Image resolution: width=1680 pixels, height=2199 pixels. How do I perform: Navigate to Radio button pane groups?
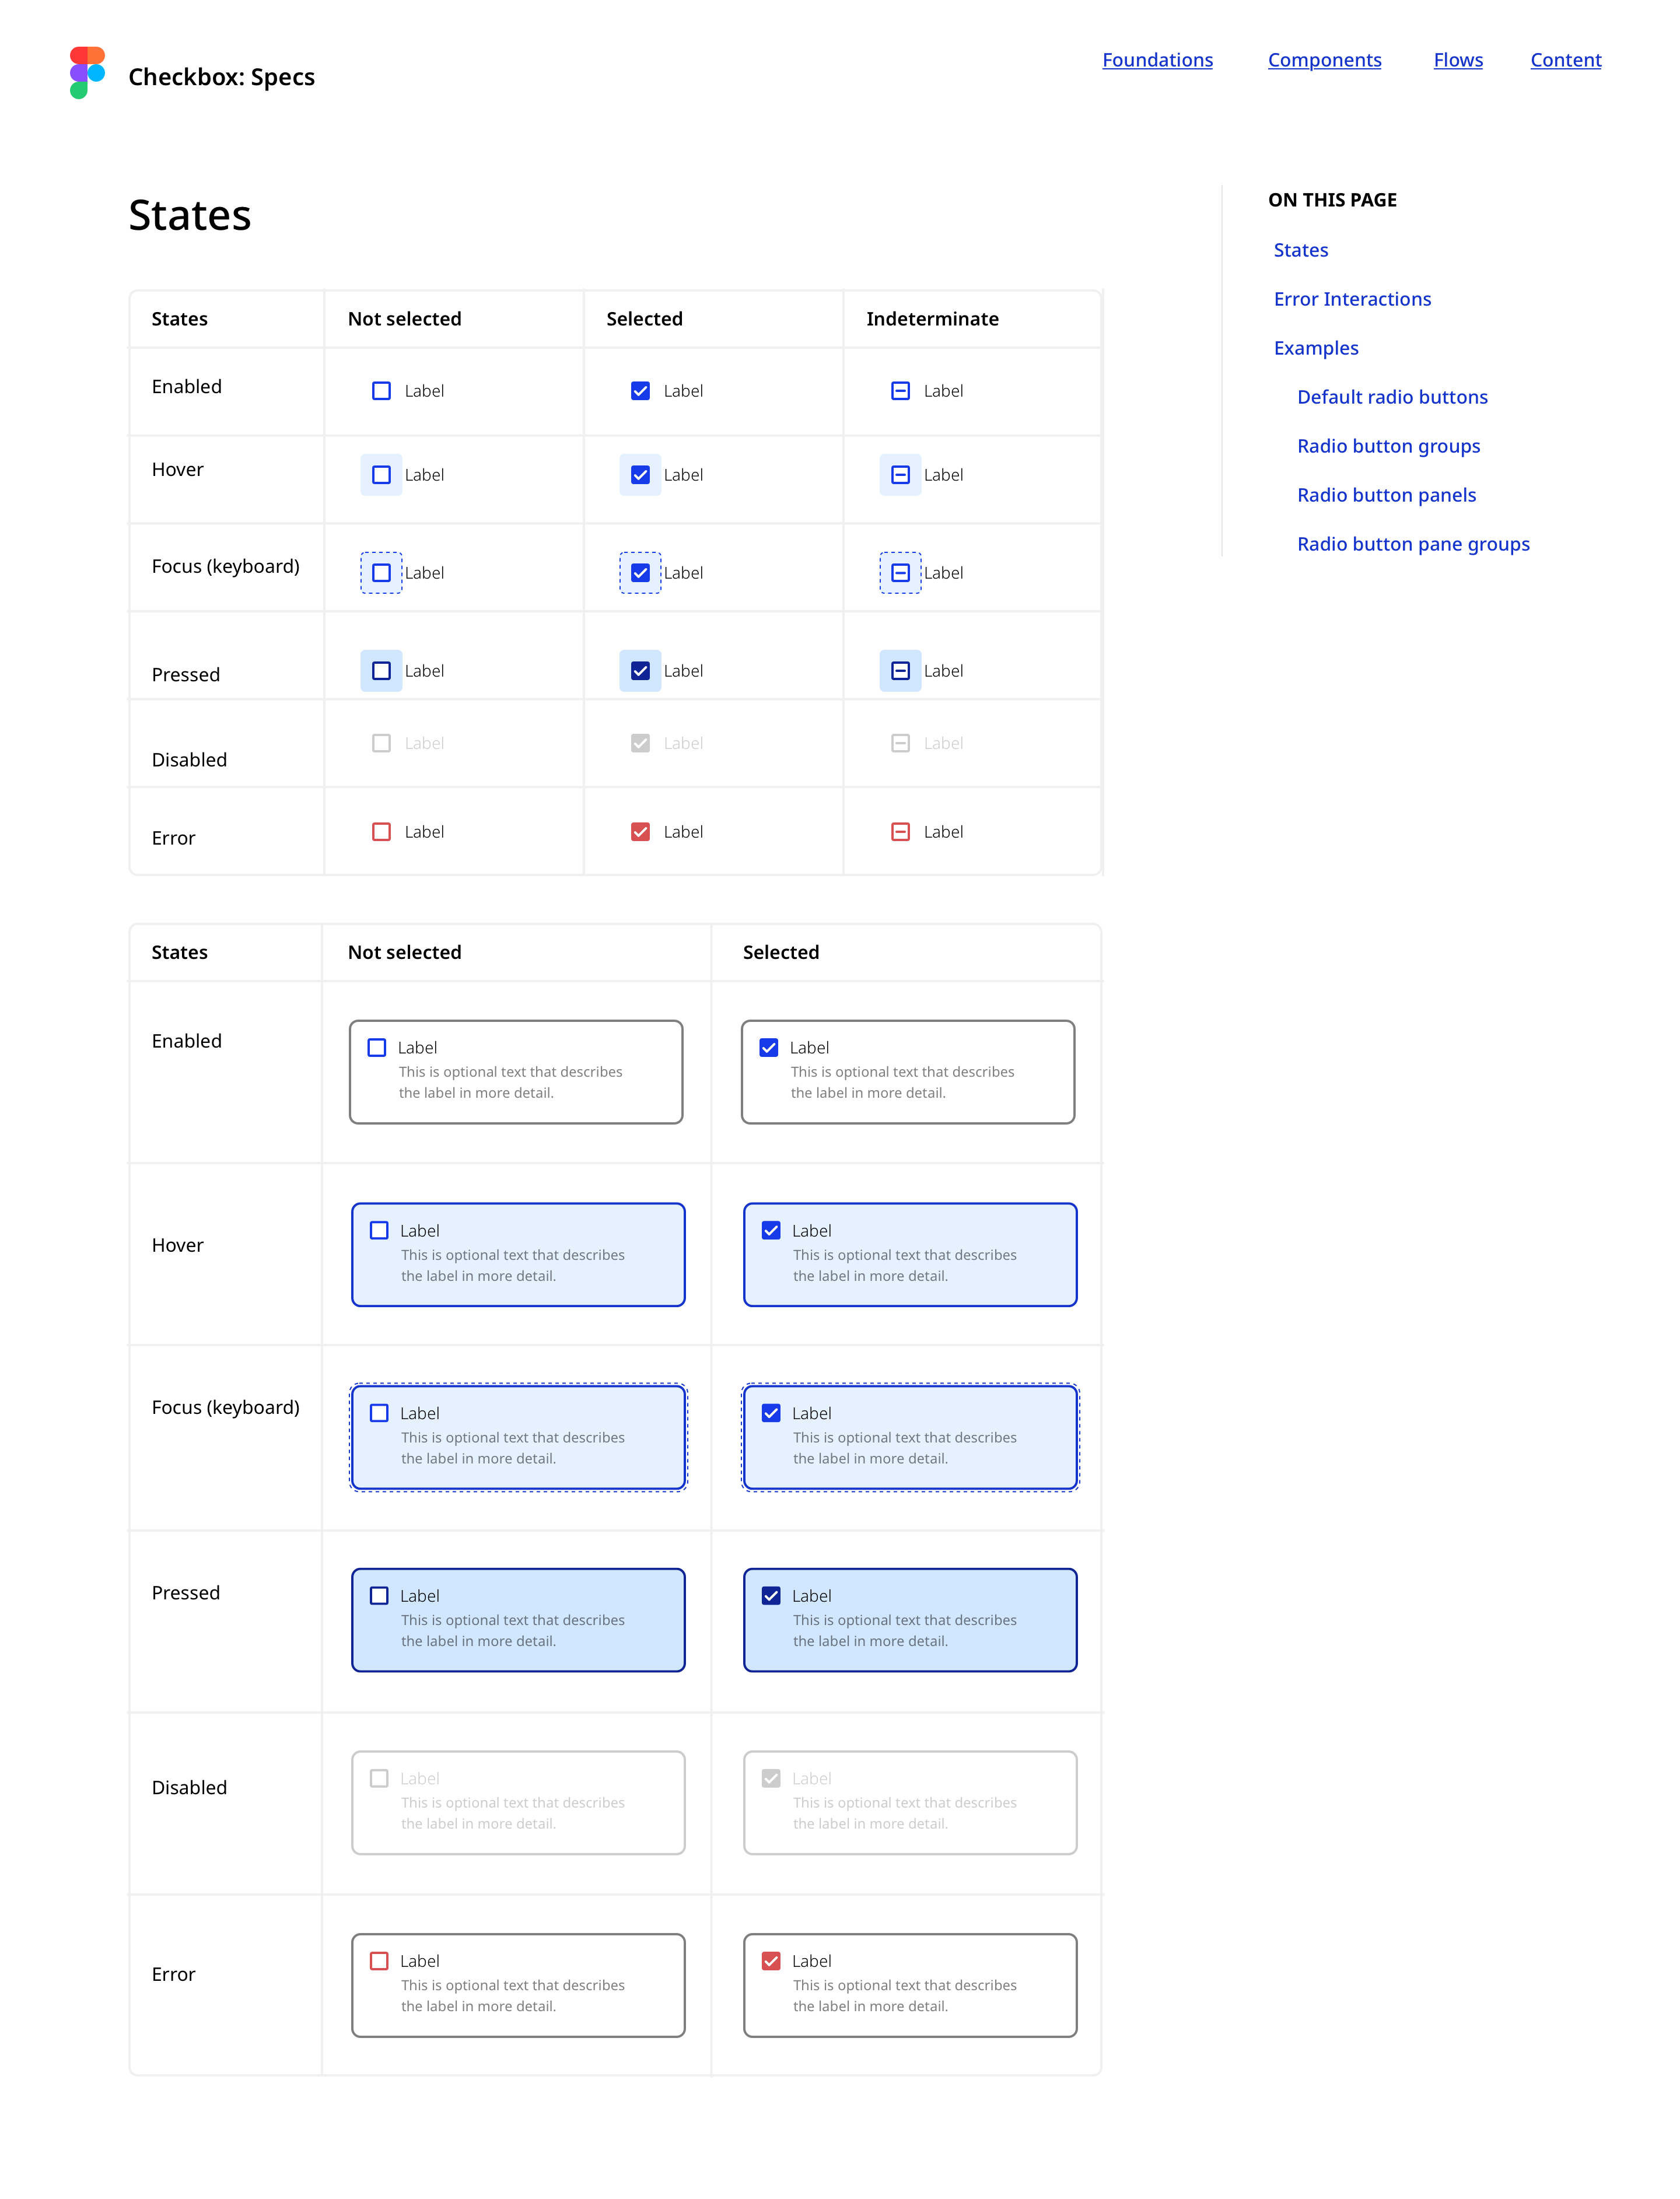[x=1413, y=544]
